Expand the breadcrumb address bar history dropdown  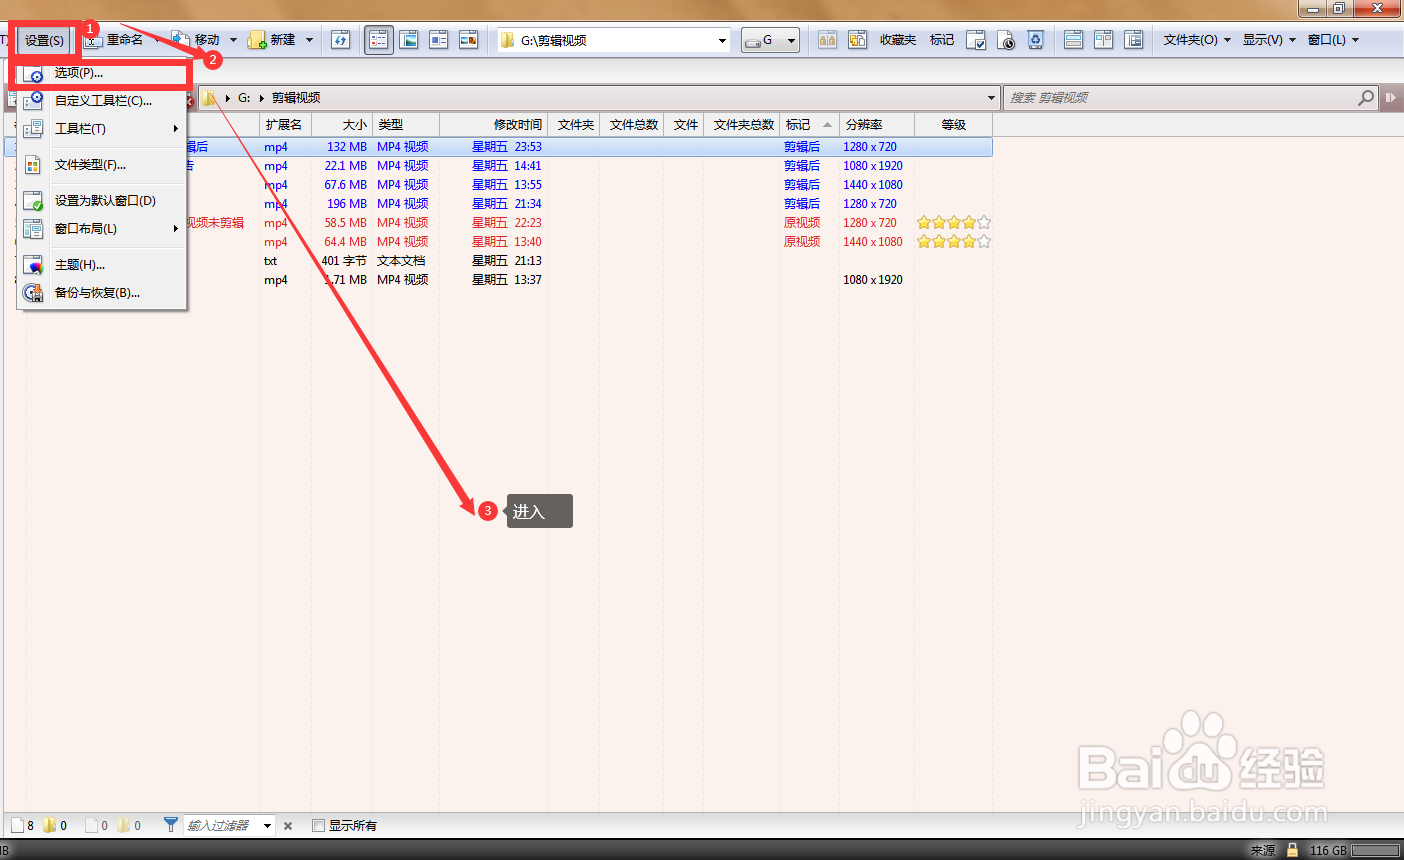coord(991,98)
